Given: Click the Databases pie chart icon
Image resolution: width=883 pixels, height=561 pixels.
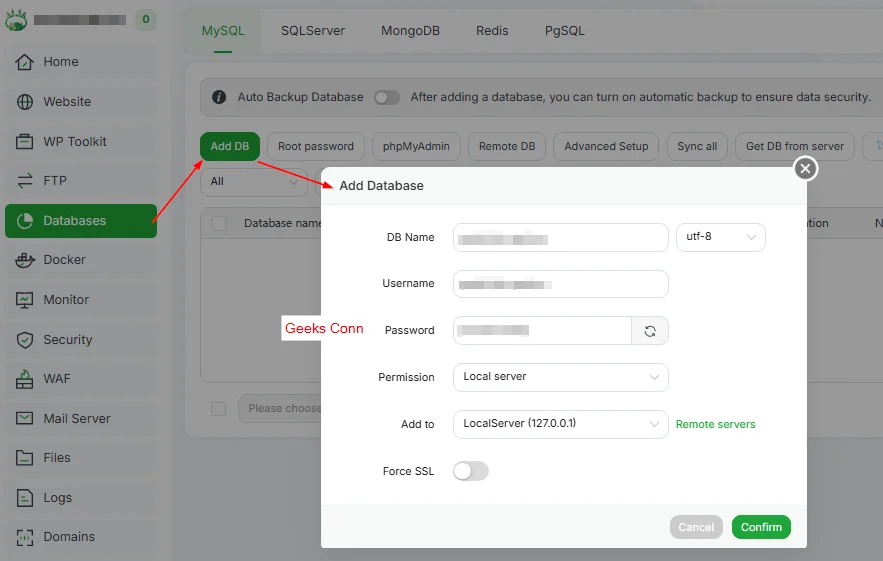Looking at the screenshot, I should click(25, 221).
